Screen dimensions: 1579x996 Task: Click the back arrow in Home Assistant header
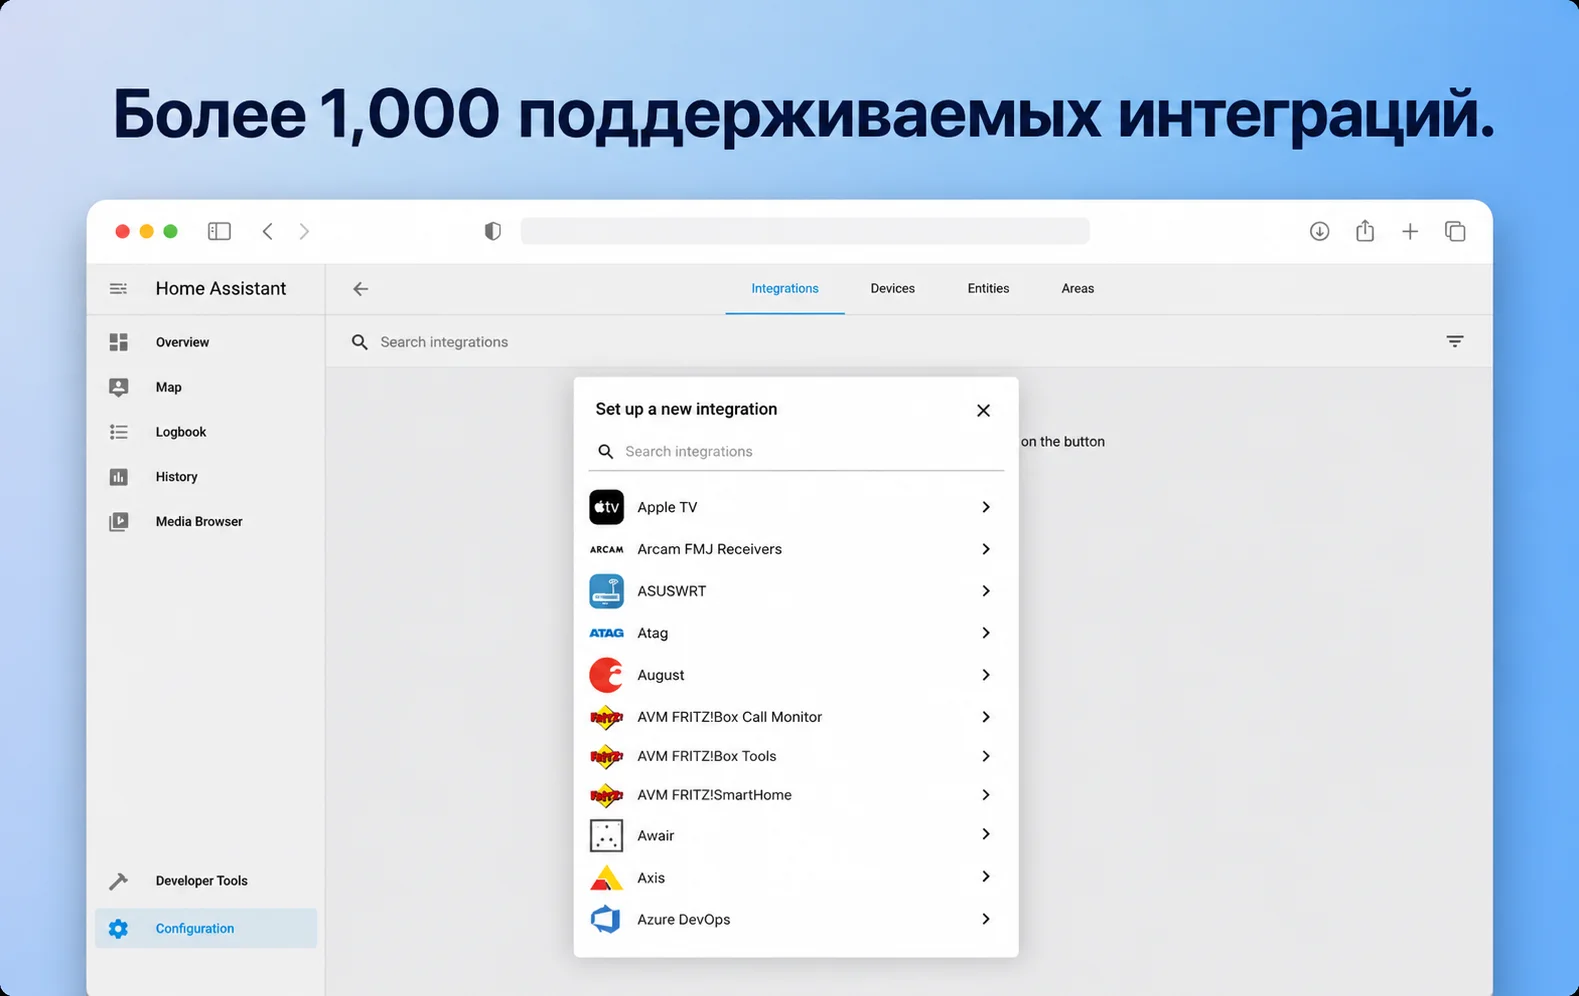pos(360,288)
